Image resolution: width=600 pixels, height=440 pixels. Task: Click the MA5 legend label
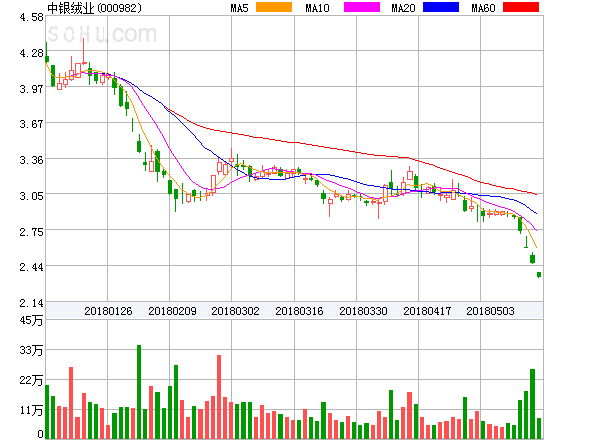click(239, 8)
